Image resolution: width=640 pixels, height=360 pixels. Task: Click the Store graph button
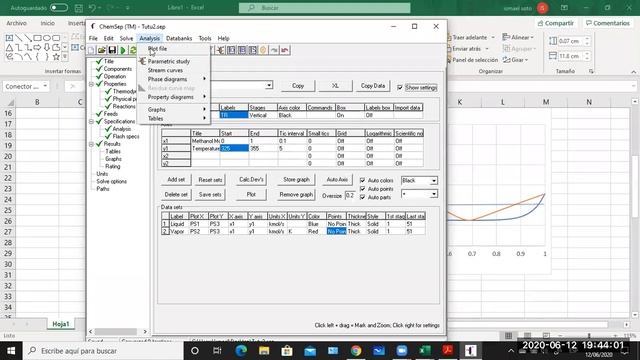click(296, 180)
